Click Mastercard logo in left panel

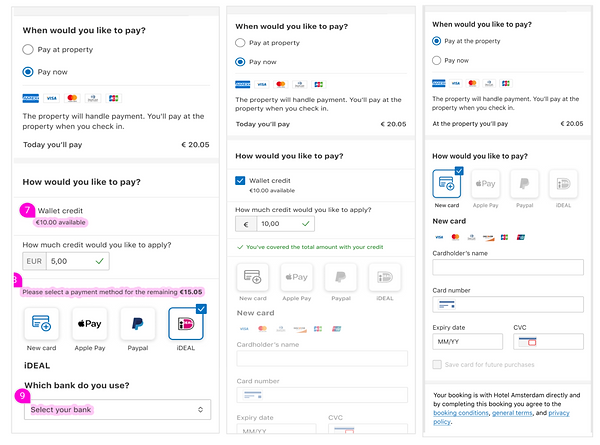[x=72, y=98]
